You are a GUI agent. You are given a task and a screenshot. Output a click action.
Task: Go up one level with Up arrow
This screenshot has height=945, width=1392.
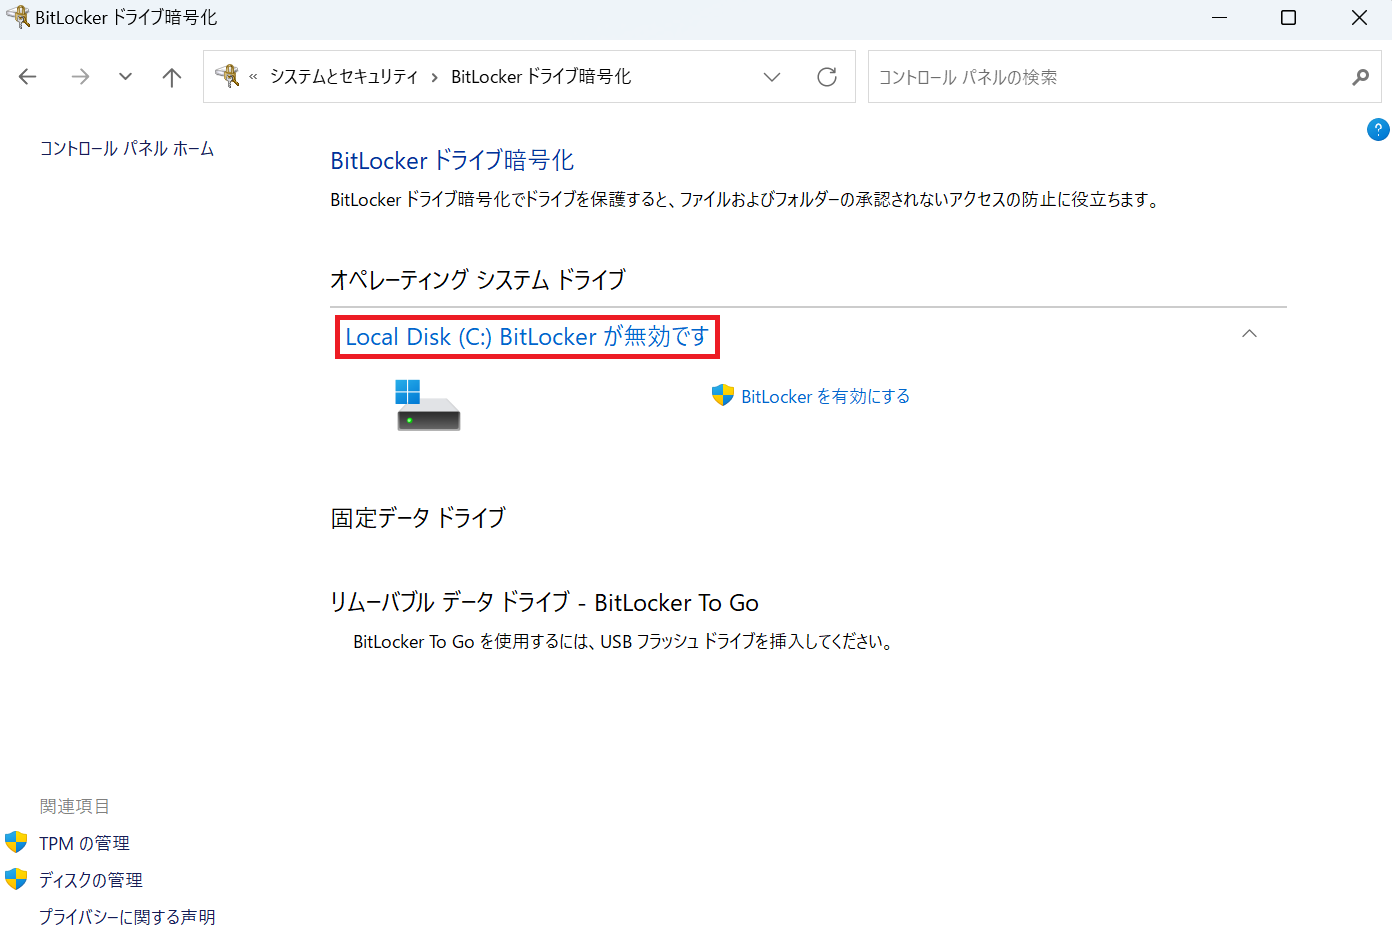pos(172,77)
